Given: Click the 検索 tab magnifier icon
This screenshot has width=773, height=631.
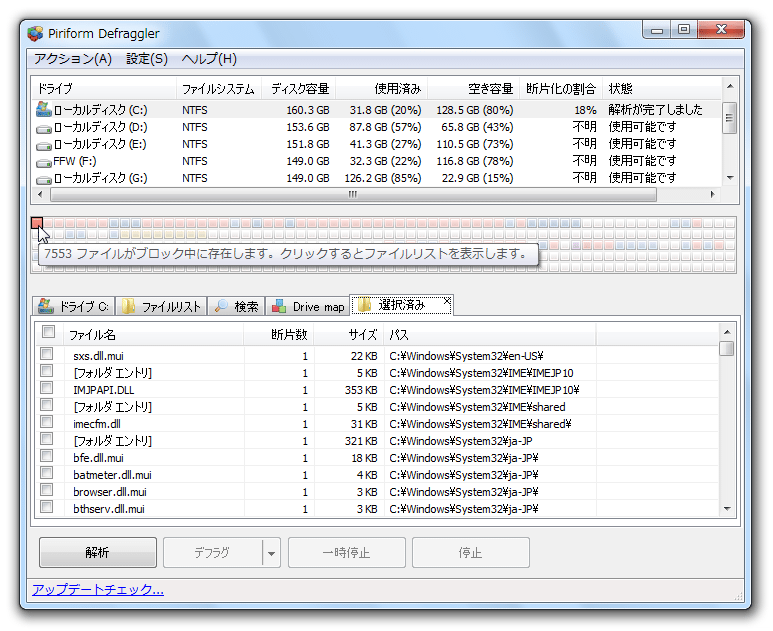Looking at the screenshot, I should pyautogui.click(x=221, y=306).
